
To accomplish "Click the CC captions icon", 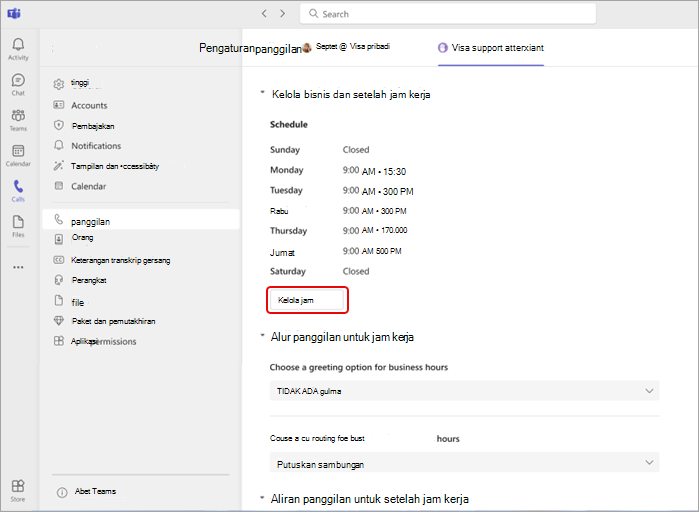I will point(59,260).
